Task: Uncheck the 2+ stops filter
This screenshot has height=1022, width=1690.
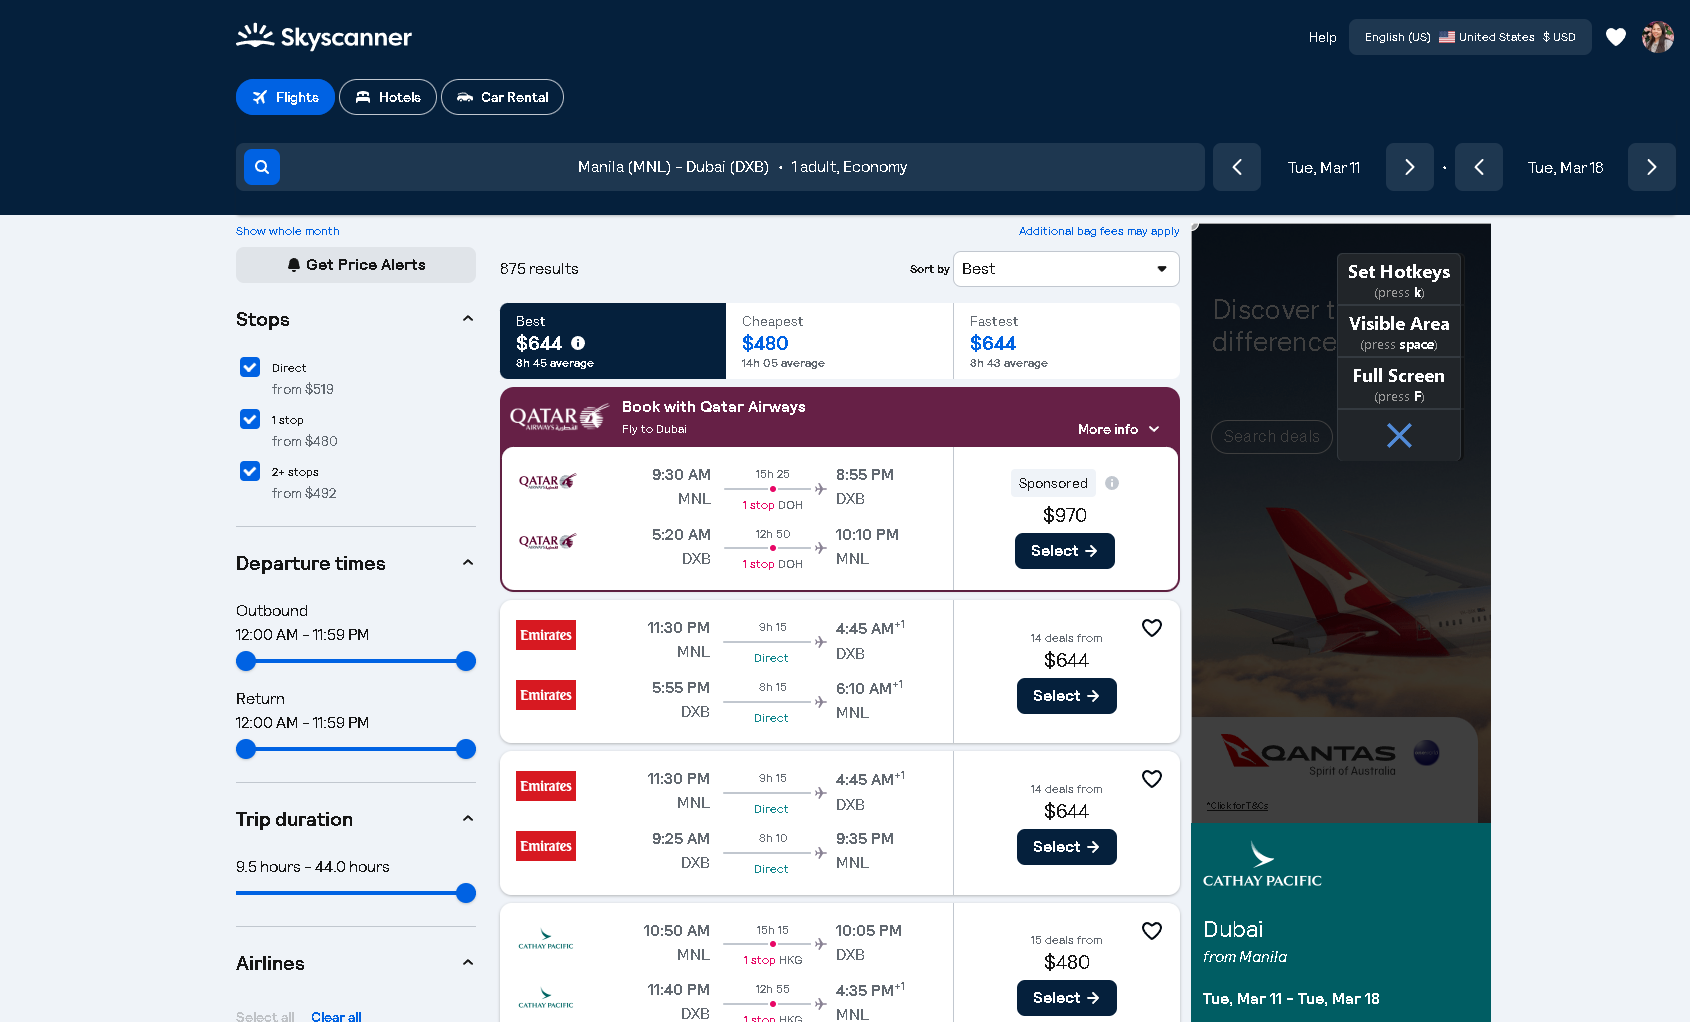Action: pyautogui.click(x=250, y=471)
